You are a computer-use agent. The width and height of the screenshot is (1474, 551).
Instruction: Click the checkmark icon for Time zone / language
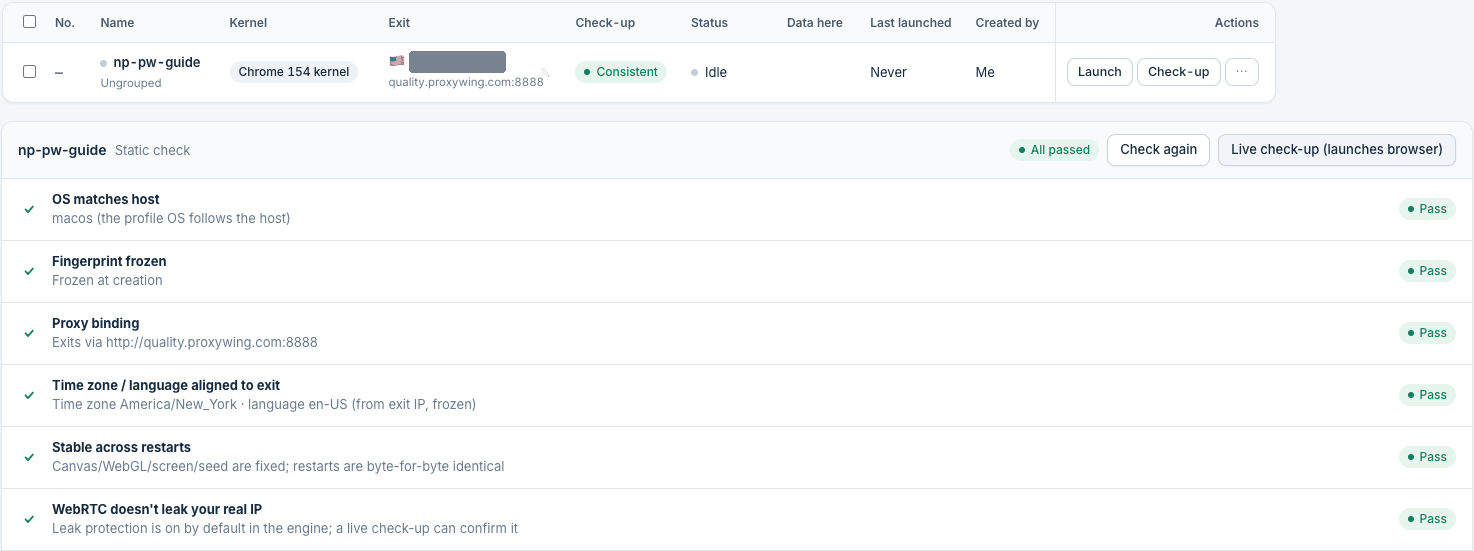pyautogui.click(x=29, y=395)
